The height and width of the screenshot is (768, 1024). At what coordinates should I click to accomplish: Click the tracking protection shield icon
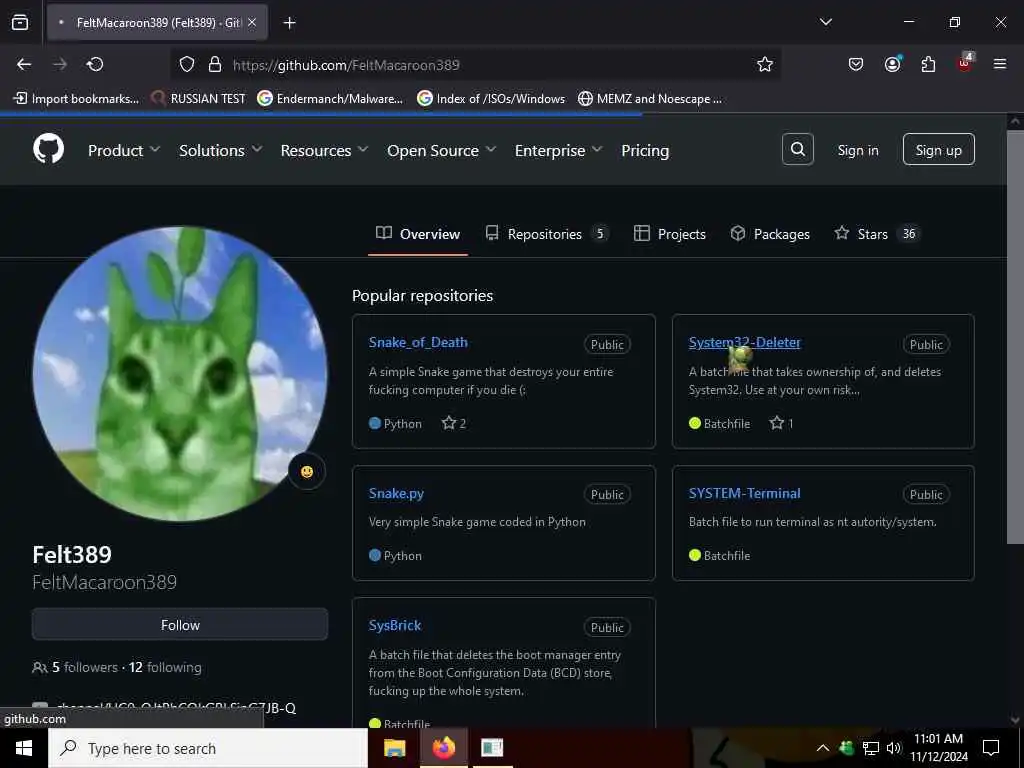point(187,64)
